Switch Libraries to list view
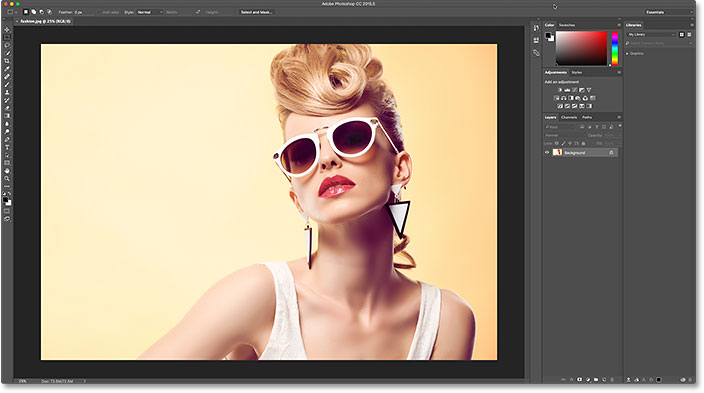Viewport: 704px width, 393px height. 689,35
